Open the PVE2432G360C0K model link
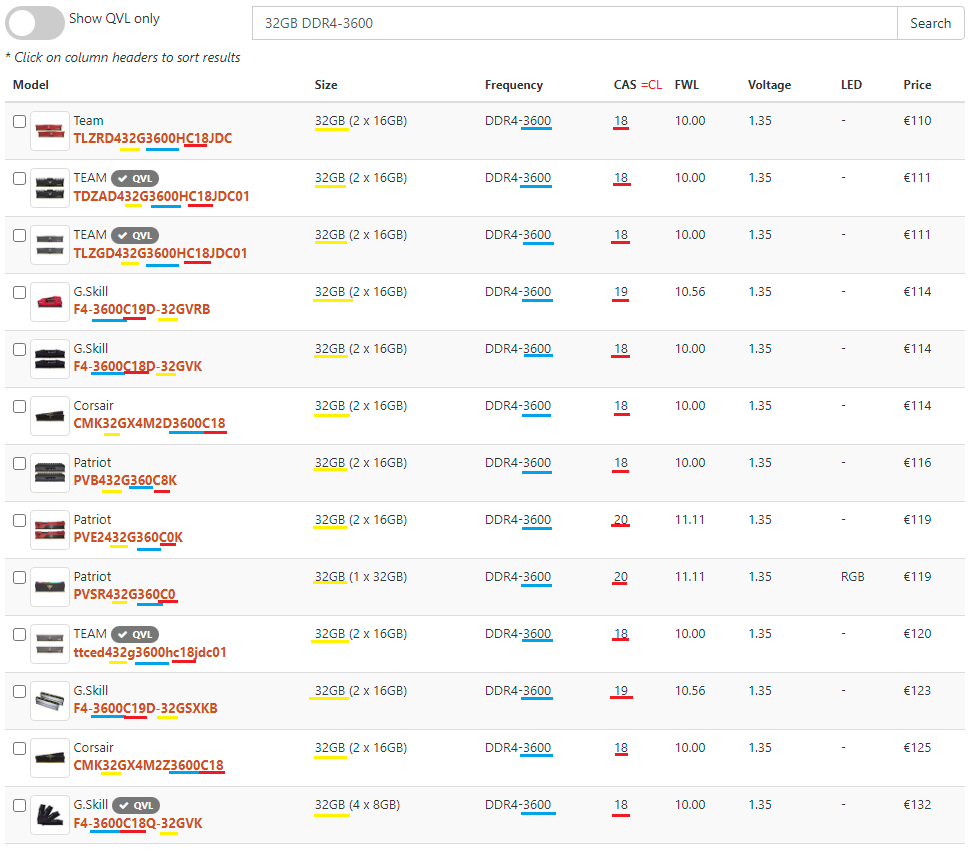Viewport: 968px width, 854px height. (x=128, y=537)
